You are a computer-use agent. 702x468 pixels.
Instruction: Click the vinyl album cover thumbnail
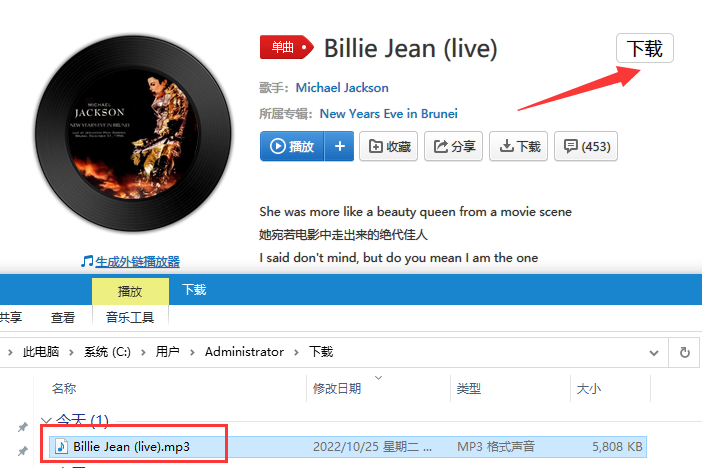(x=133, y=133)
